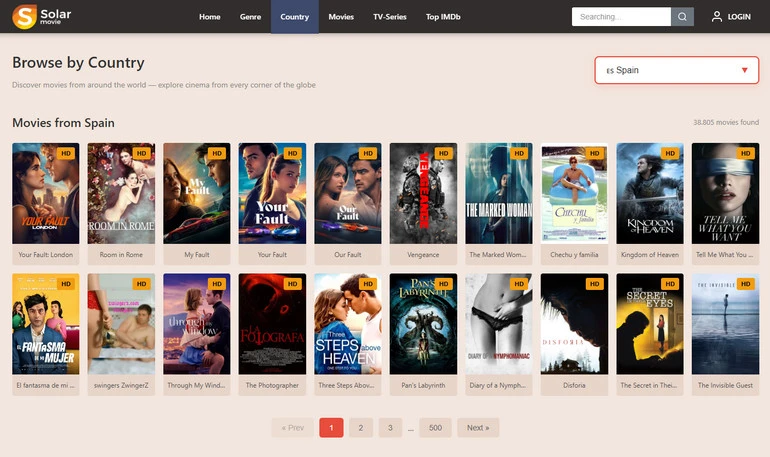Click the 'Your Fault: London' title text

[46, 255]
